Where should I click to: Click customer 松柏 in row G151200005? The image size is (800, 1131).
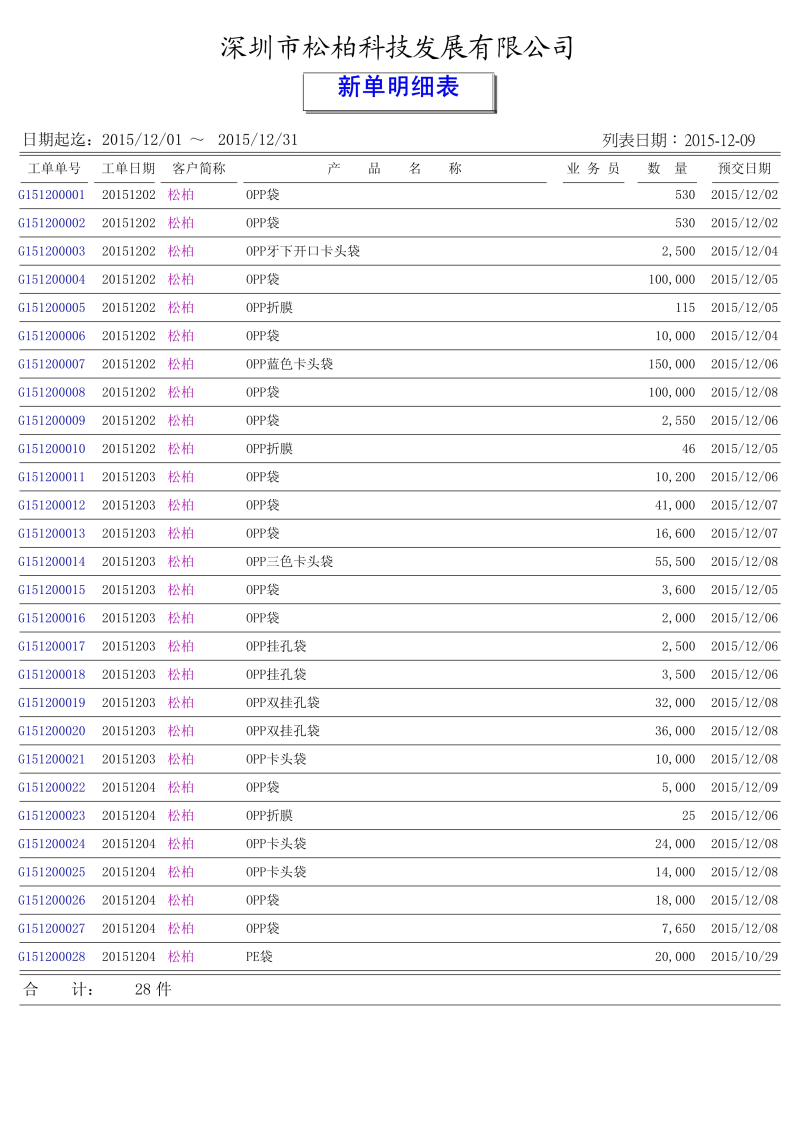tap(181, 308)
